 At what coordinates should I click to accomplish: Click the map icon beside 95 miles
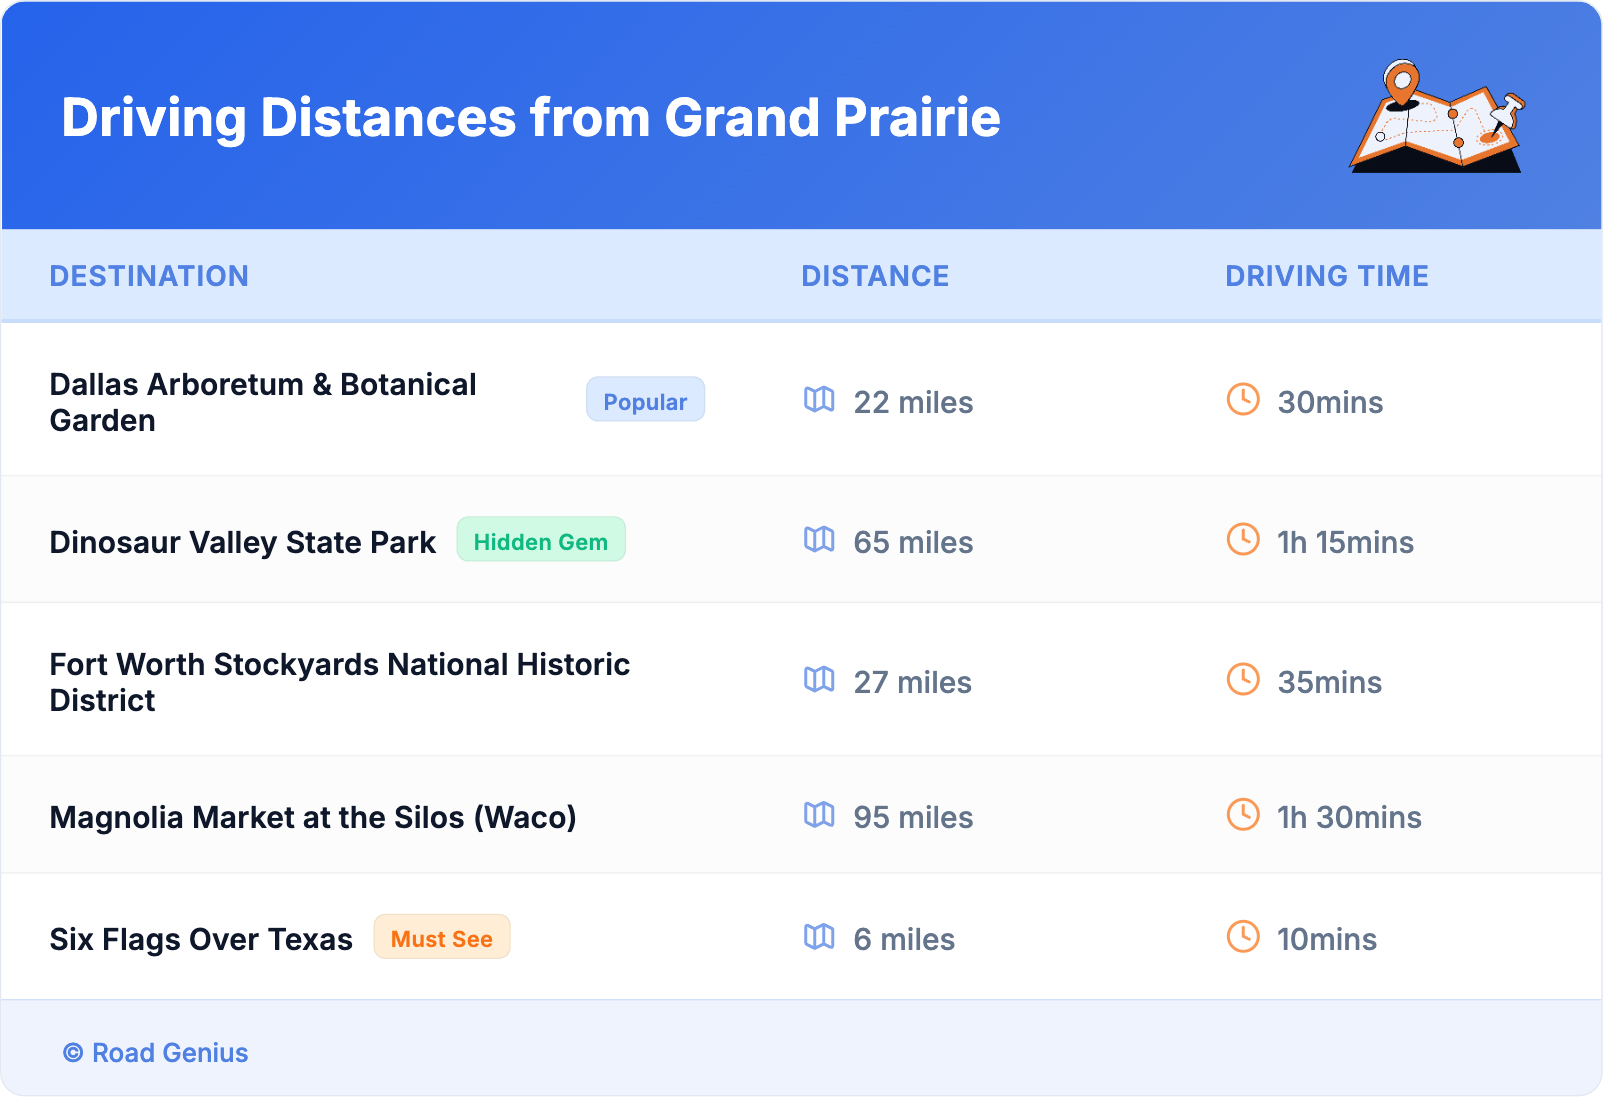(819, 815)
